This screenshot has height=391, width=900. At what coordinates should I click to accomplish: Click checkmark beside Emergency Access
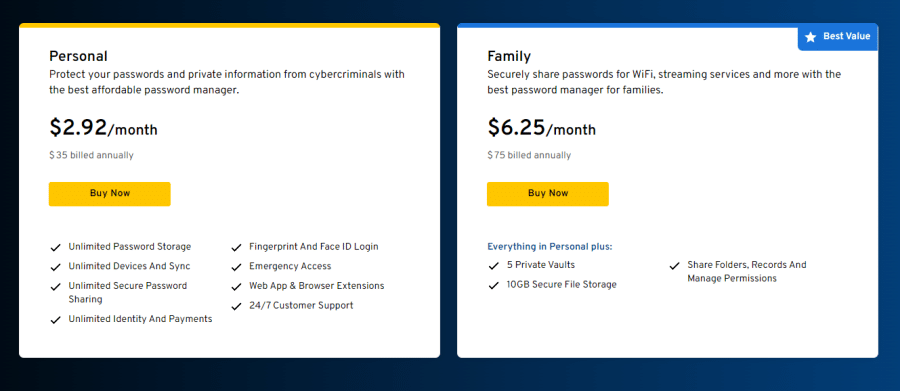pyautogui.click(x=236, y=268)
